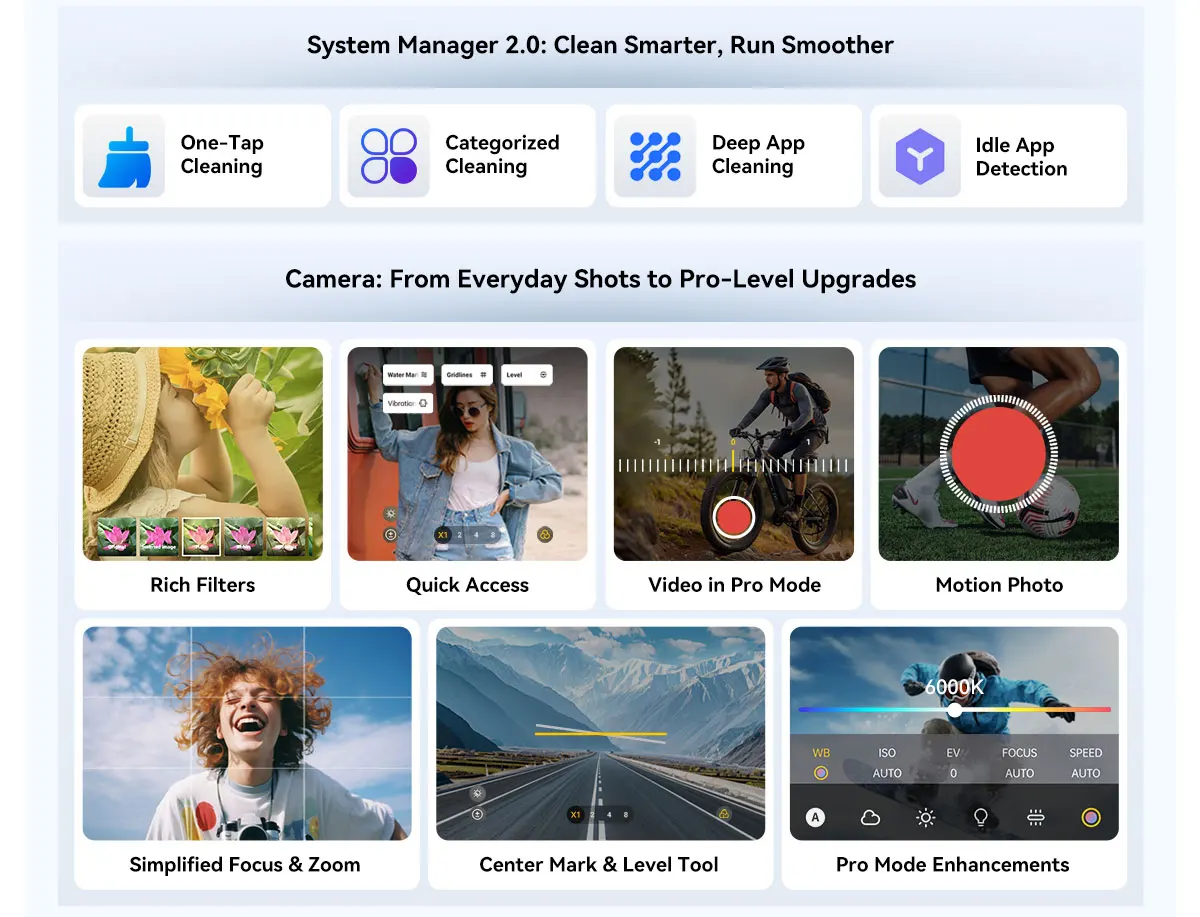Select the light bulb white balance preset
The image size is (1200, 917).
[x=981, y=817]
